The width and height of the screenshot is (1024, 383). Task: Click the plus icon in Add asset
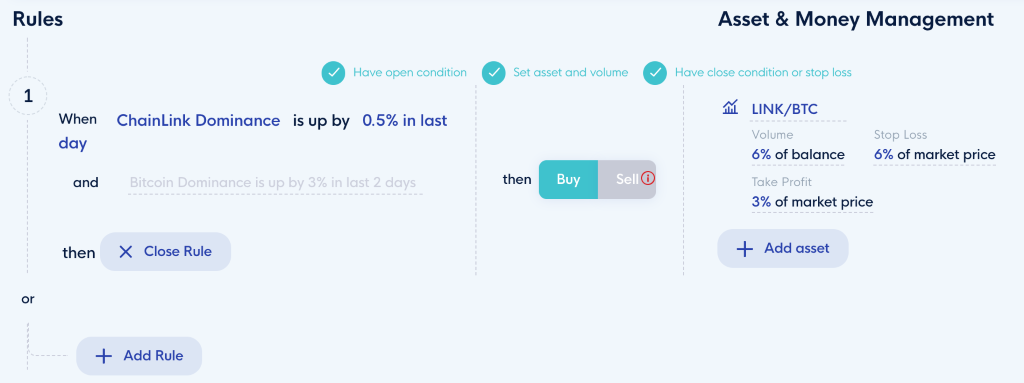tap(744, 248)
